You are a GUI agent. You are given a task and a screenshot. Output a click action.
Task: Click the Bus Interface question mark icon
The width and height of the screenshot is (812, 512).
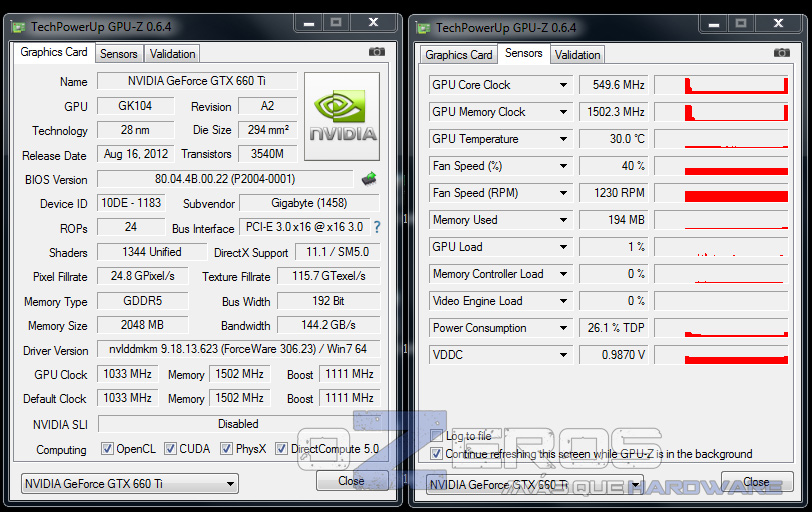coord(377,228)
